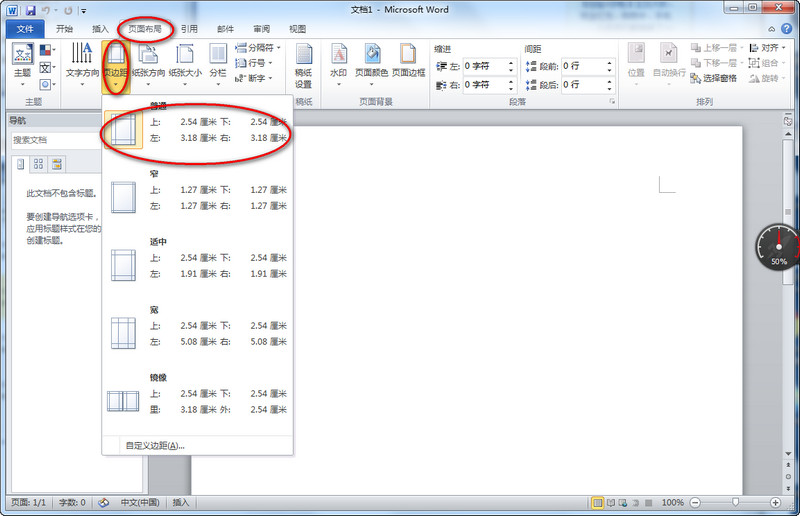This screenshot has width=800, height=516.
Task: Choose the 镜像 mirrored margins preset
Action: [x=197, y=399]
